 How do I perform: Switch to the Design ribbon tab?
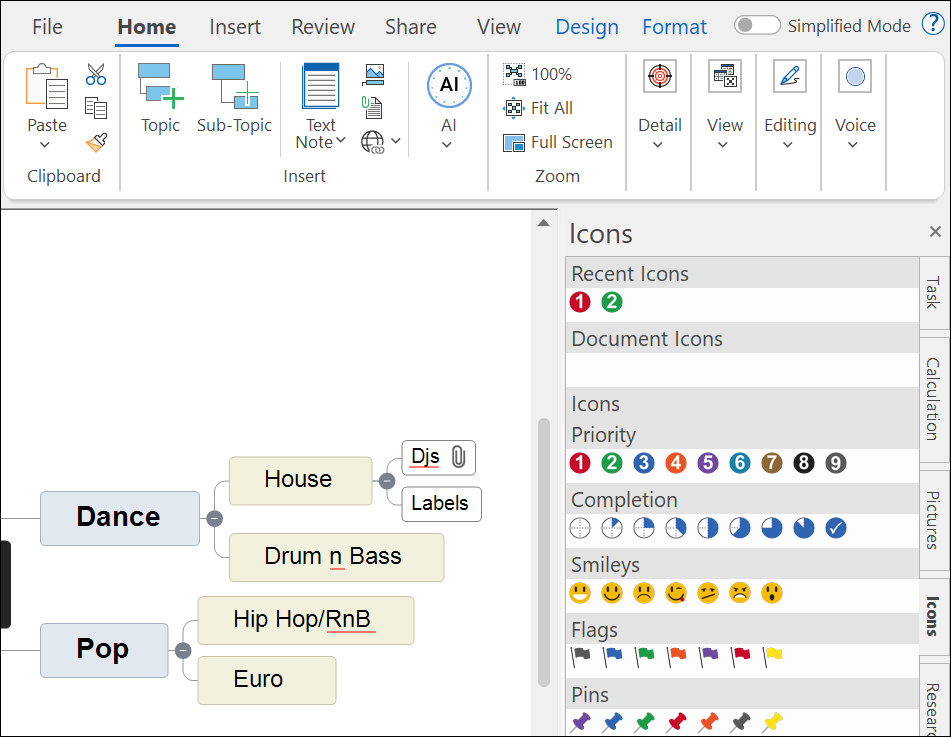pos(587,27)
